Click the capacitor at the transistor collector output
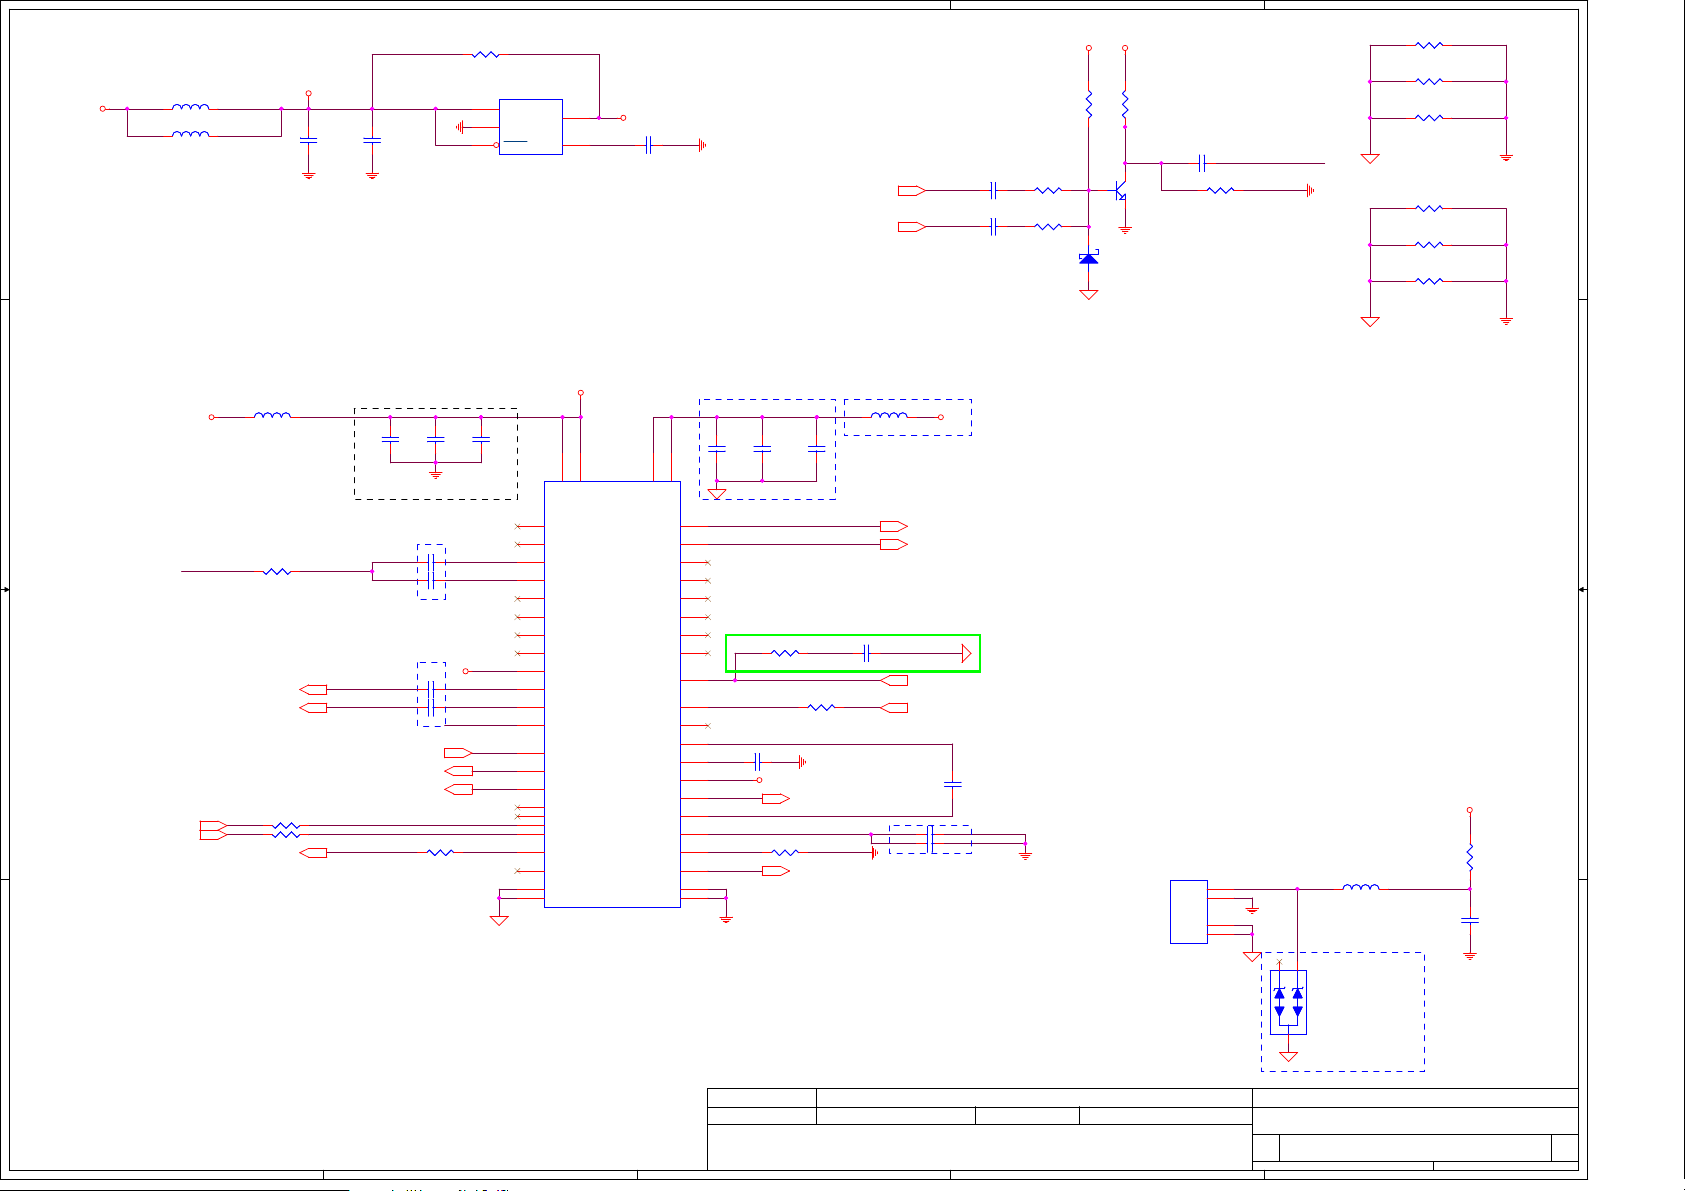 click(x=1203, y=163)
